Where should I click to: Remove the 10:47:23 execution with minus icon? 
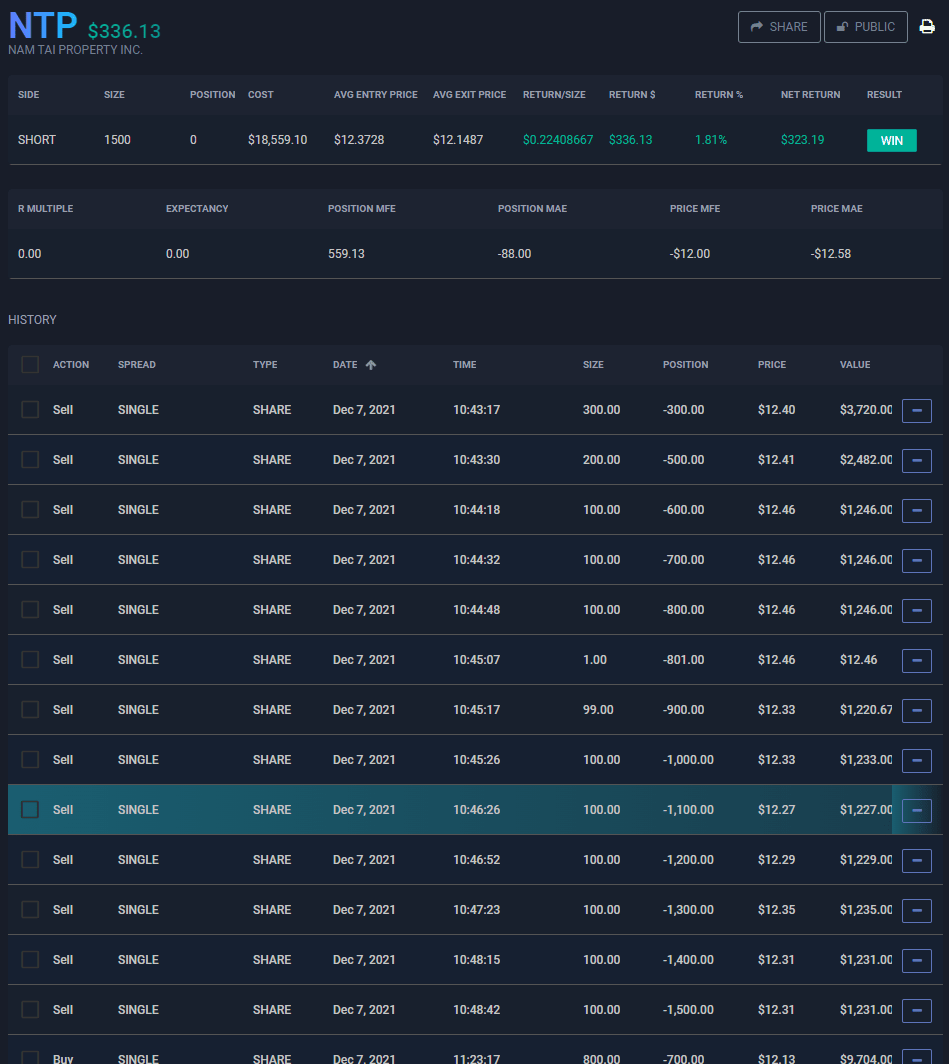(916, 911)
